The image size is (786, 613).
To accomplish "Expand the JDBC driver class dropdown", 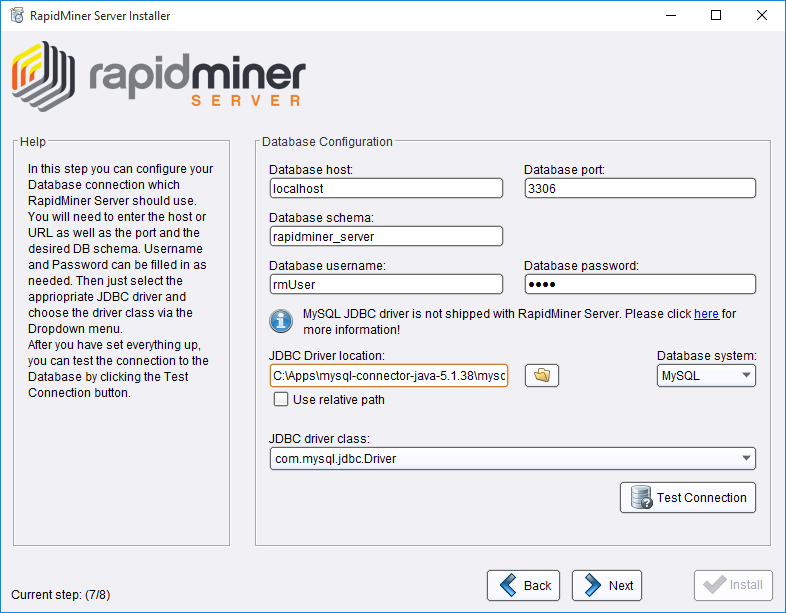I will pos(512,459).
